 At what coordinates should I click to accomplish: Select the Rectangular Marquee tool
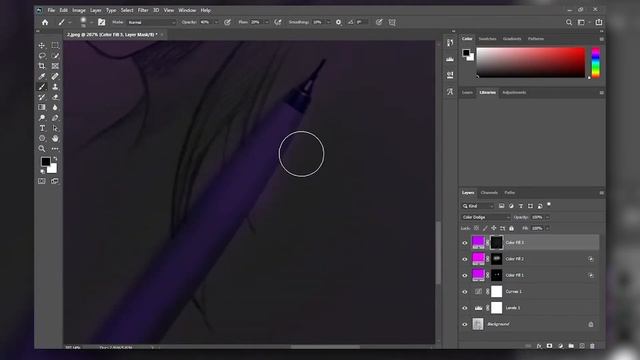(x=55, y=45)
